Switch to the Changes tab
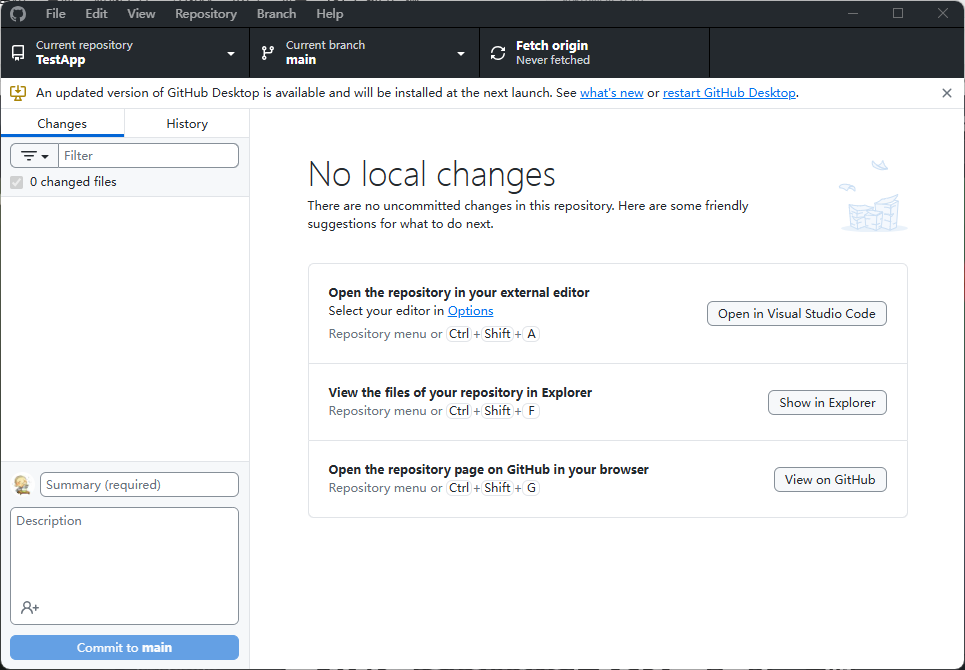 (62, 124)
